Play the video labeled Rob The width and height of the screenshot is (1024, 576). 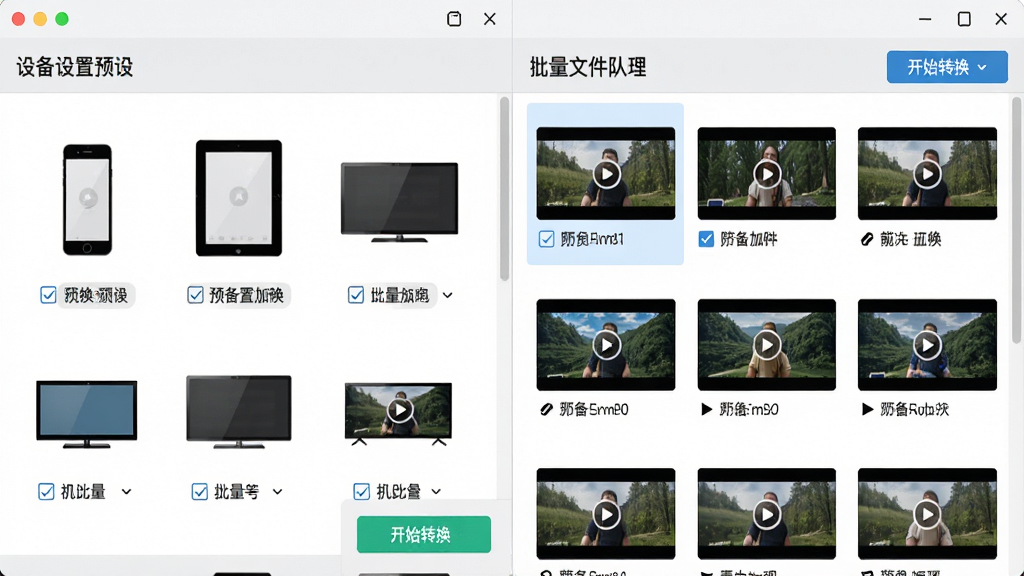point(927,345)
